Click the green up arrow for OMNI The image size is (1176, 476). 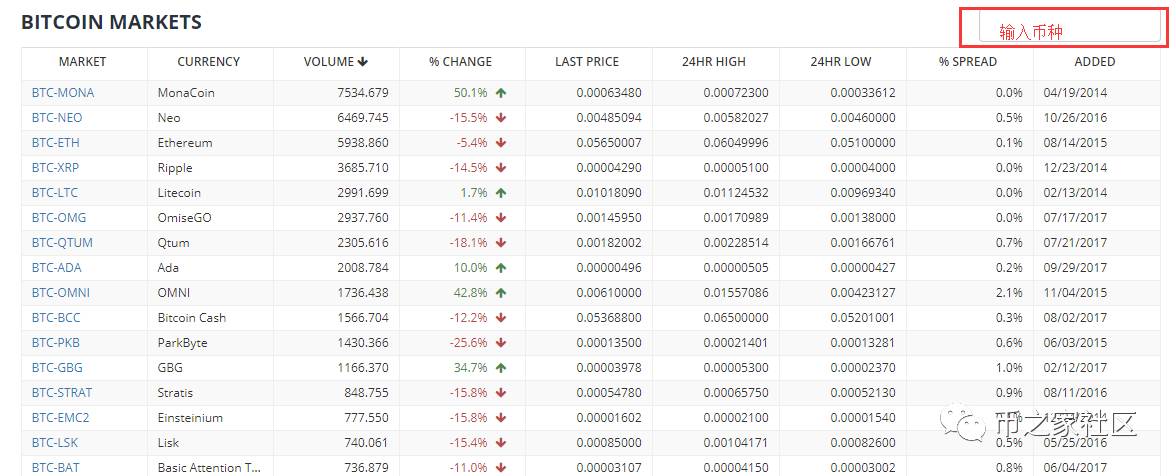tap(501, 292)
